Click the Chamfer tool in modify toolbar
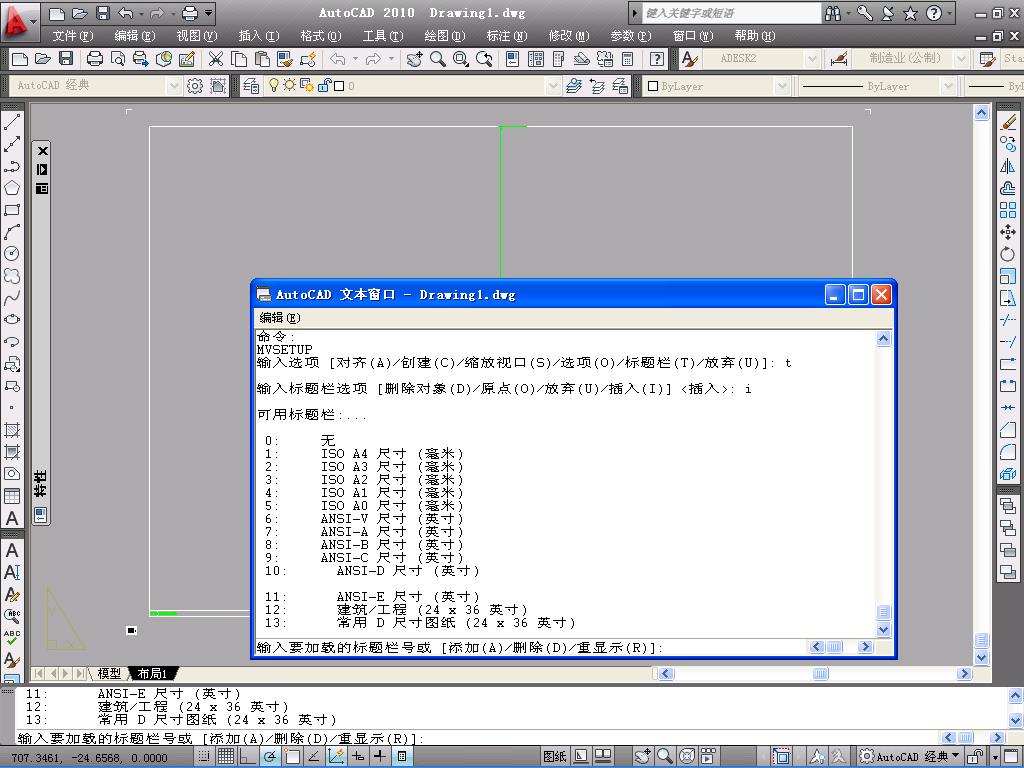 pyautogui.click(x=1008, y=429)
